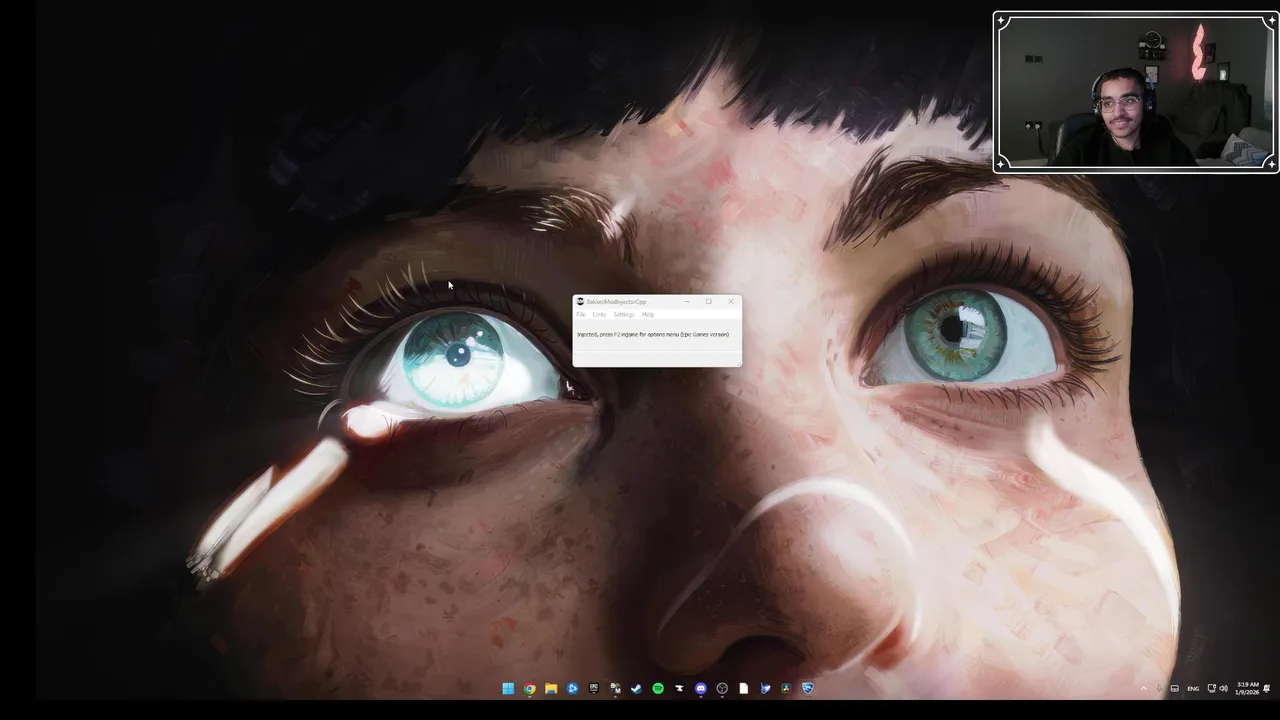The width and height of the screenshot is (1280, 720).
Task: Open the Links menu in BakkesModInjector
Action: click(599, 314)
